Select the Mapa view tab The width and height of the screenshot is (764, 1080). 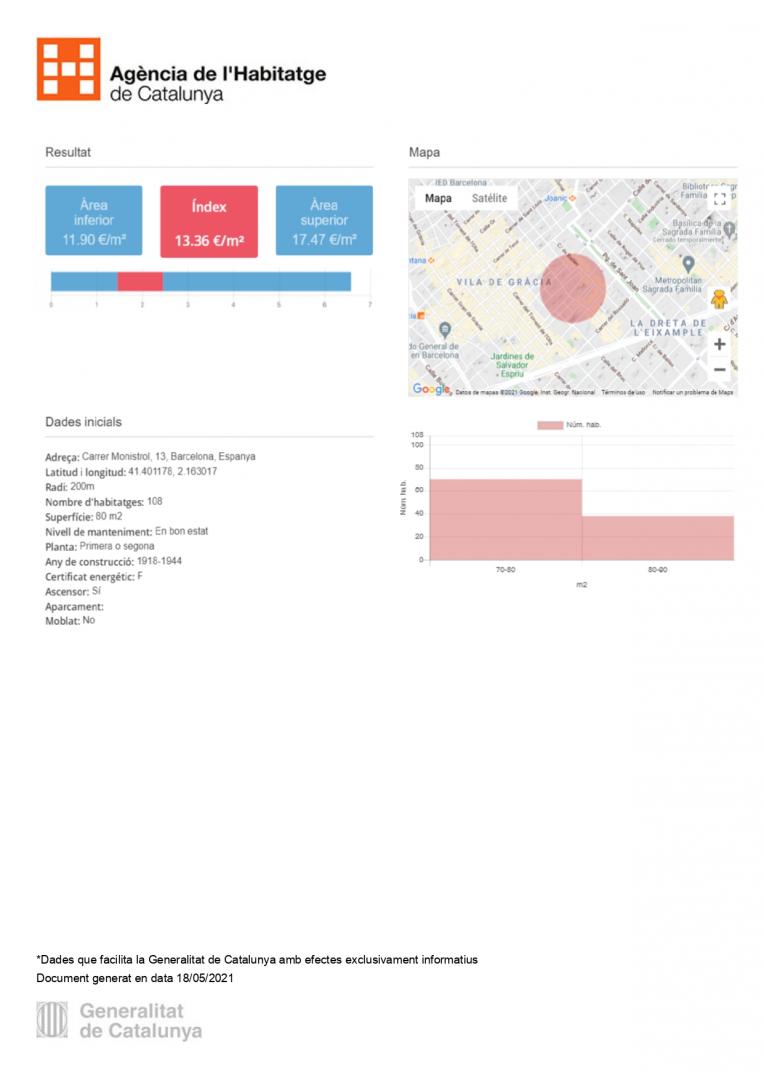coord(438,198)
